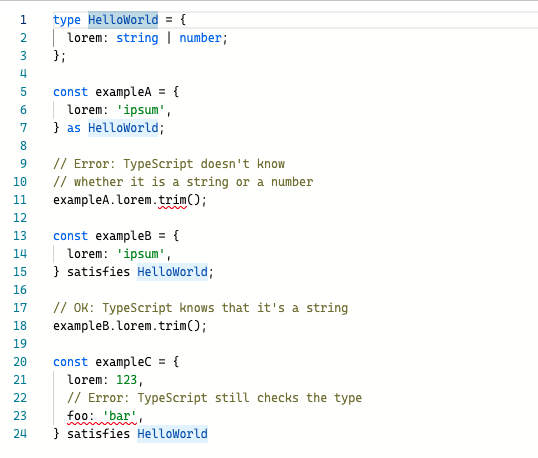
Task: Click HelloWorld reference on line 7
Action: point(123,128)
